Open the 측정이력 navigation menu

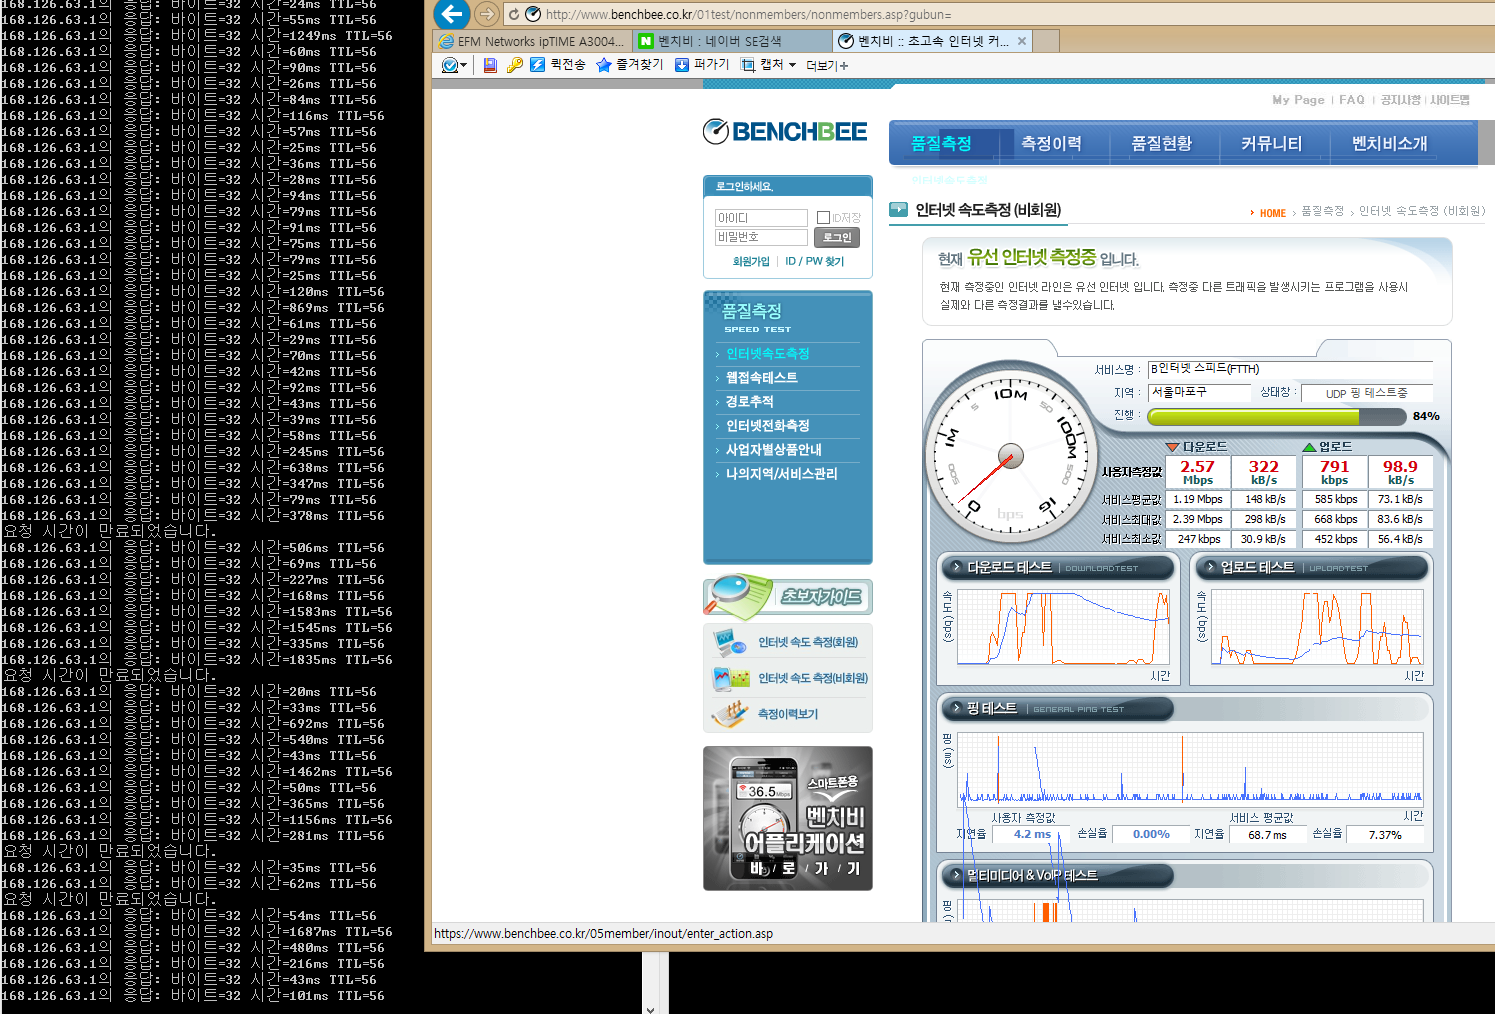pos(1051,144)
